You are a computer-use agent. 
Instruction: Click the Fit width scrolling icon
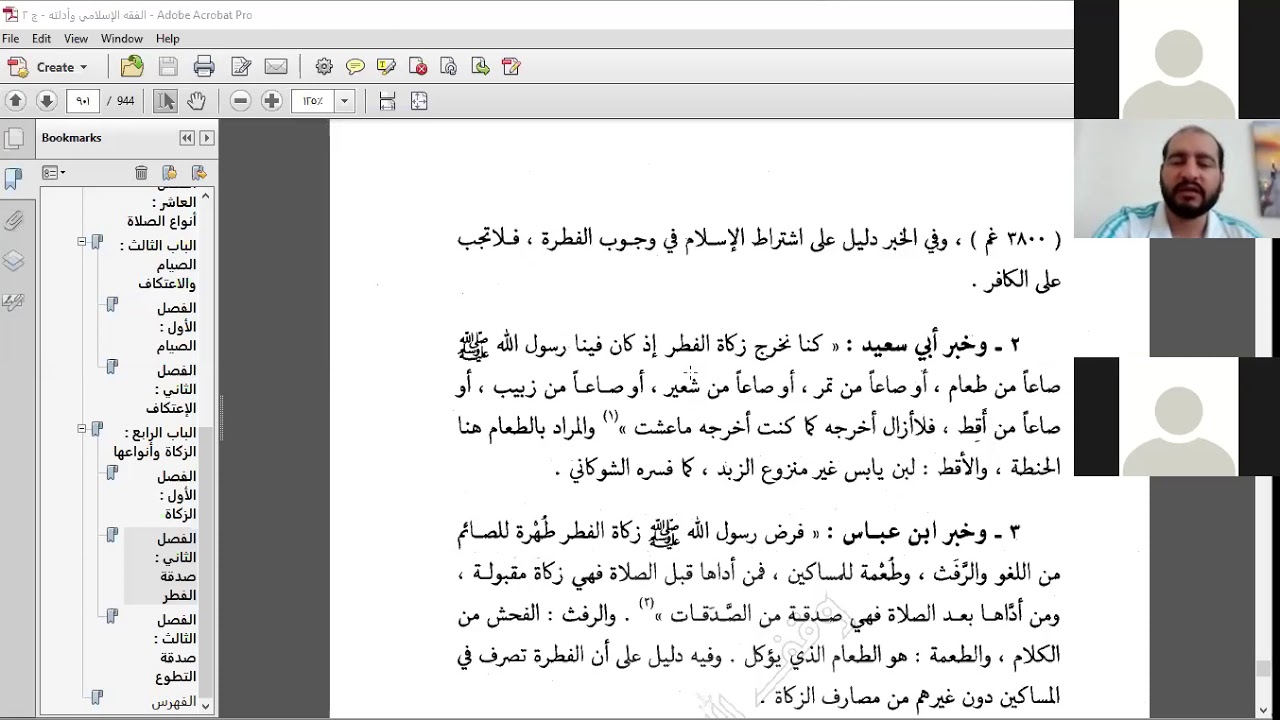point(387,100)
